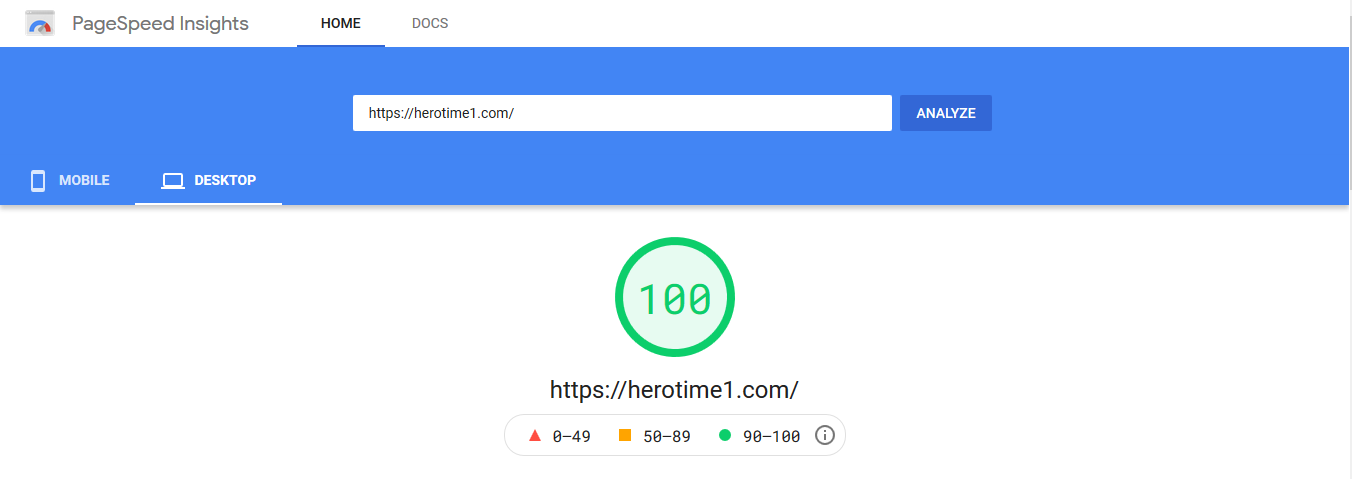Select the DESKTOP tab
The width and height of the screenshot is (1352, 479).
208,181
